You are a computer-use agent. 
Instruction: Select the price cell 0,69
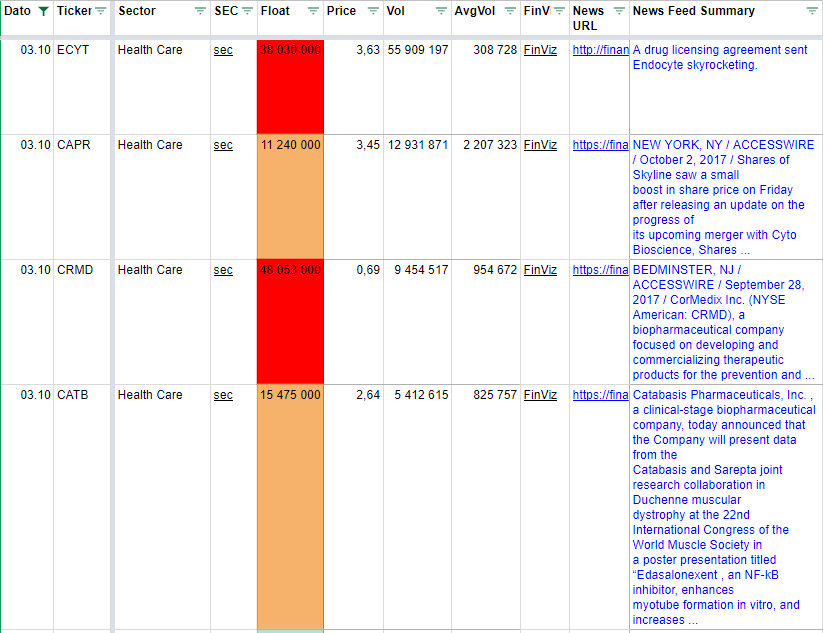[x=354, y=322]
